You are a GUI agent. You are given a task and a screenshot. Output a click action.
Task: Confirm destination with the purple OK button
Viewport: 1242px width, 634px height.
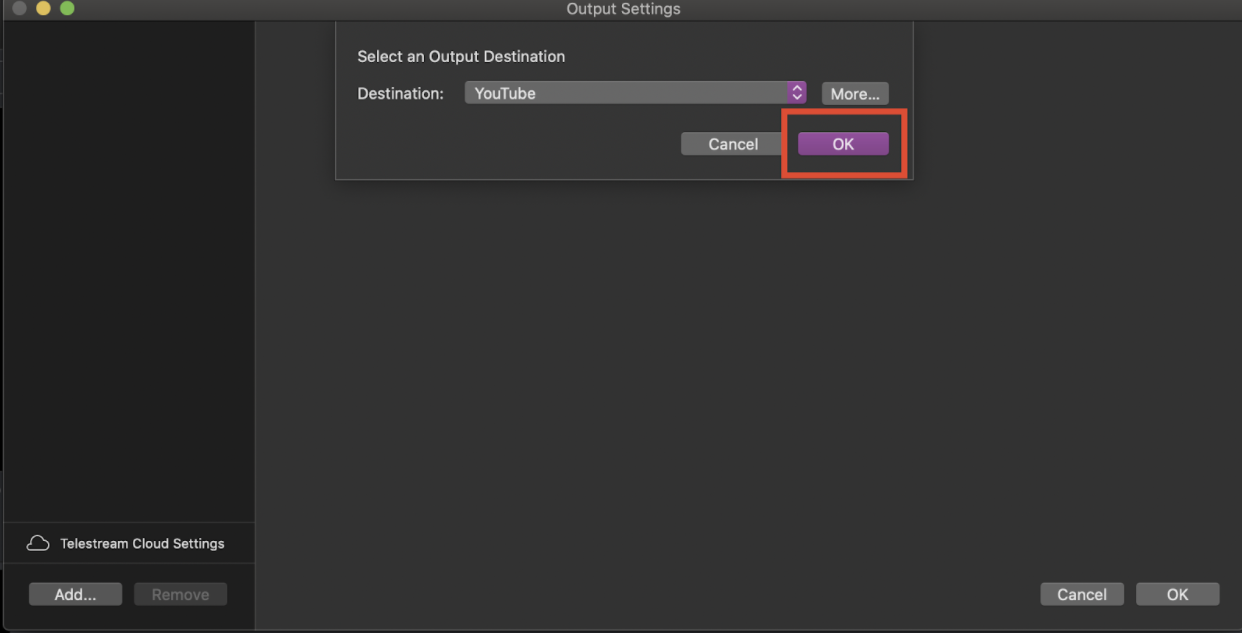(x=843, y=144)
